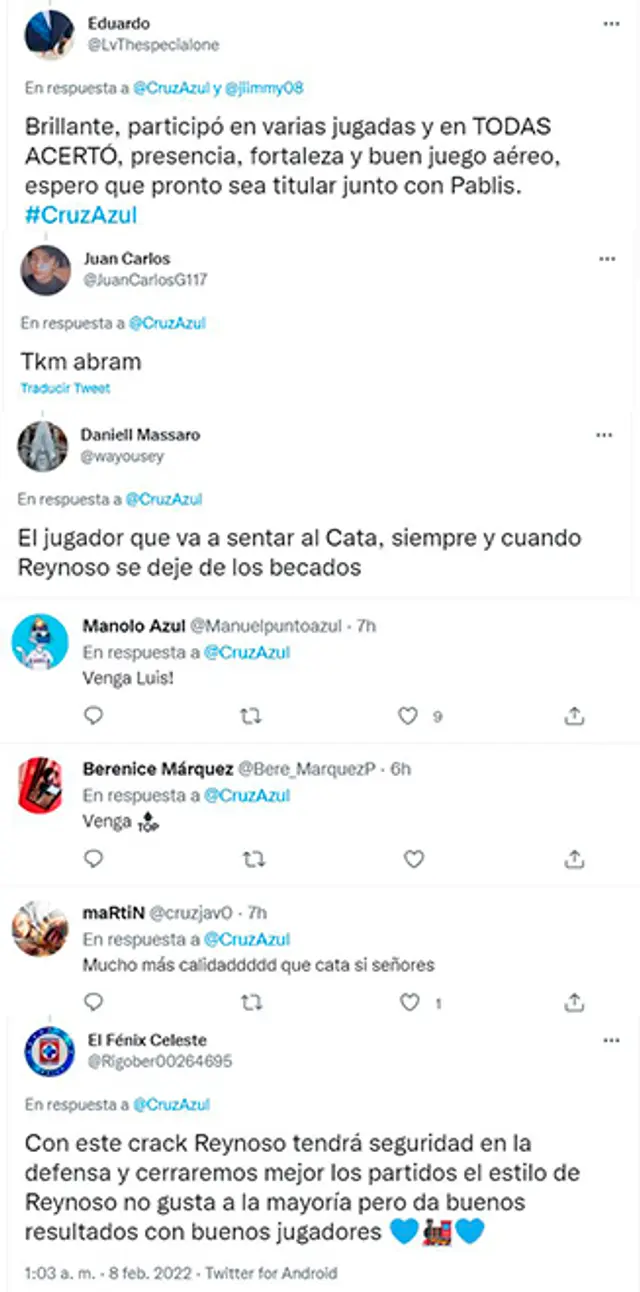
Task: Reply to maRtiN's tweet
Action: click(93, 1002)
